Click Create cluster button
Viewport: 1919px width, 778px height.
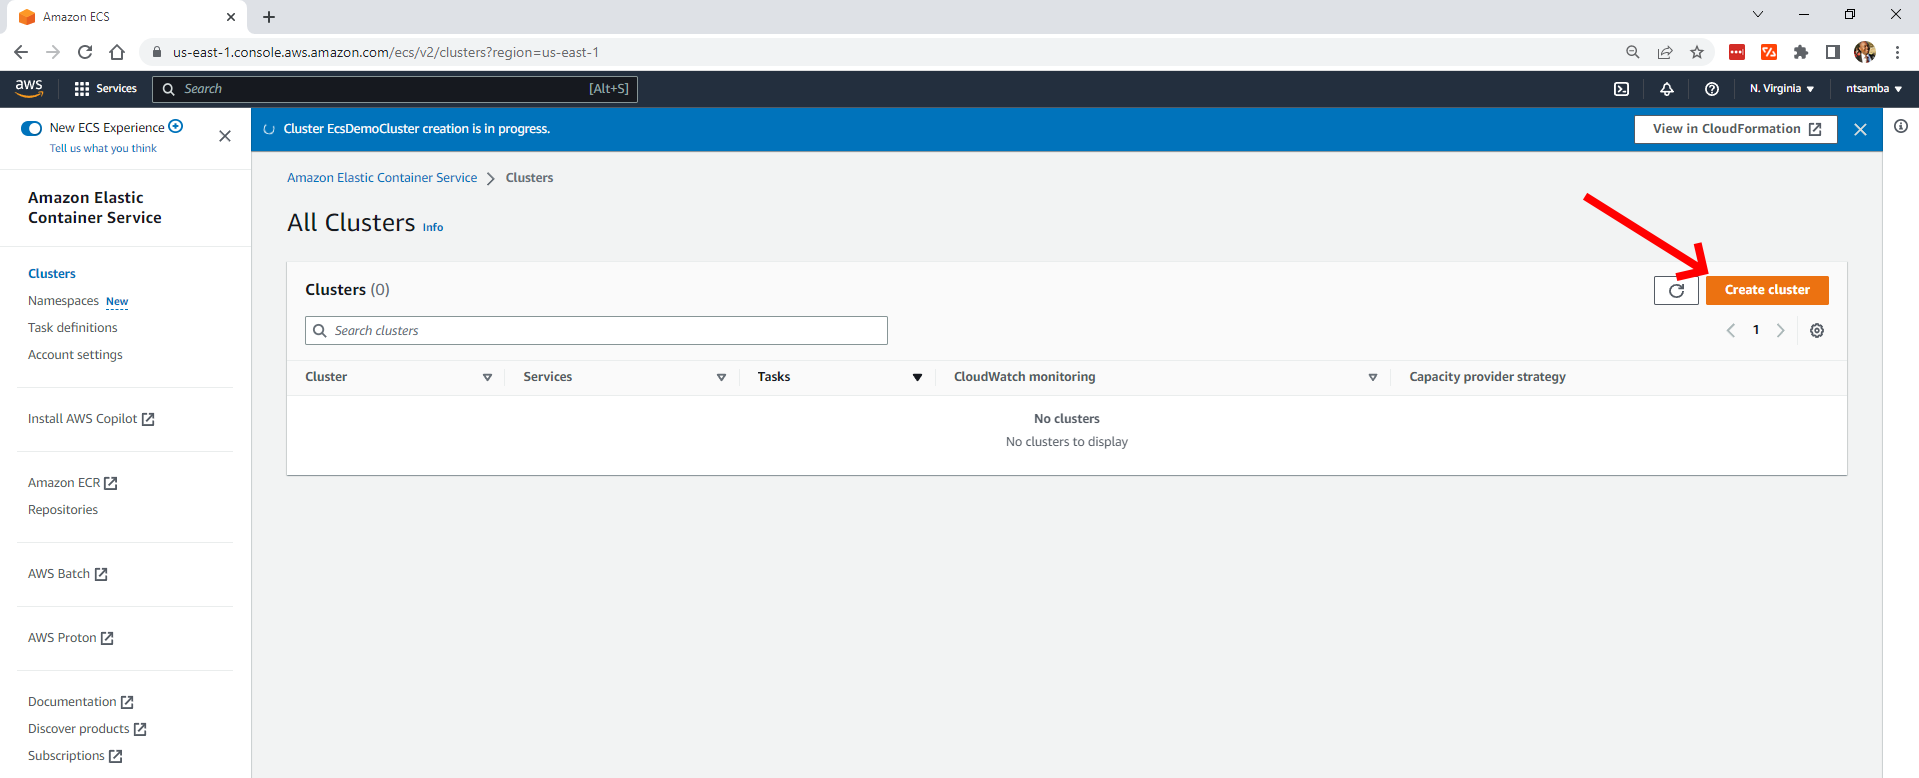[x=1767, y=290]
